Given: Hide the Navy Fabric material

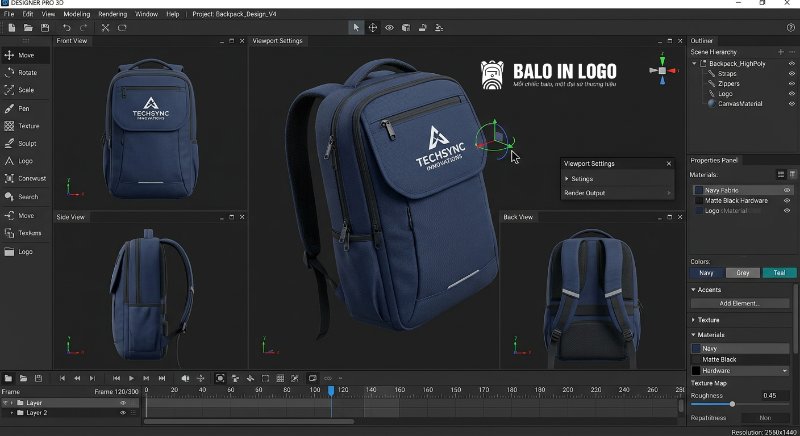Looking at the screenshot, I should (787, 189).
